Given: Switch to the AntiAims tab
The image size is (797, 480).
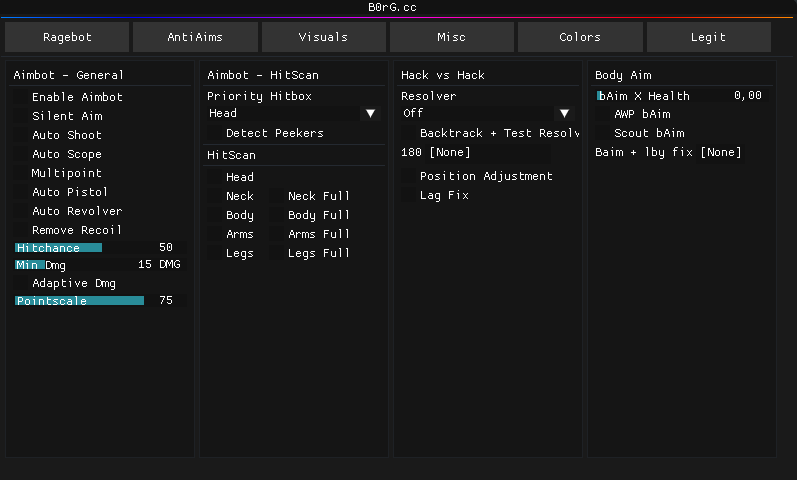Looking at the screenshot, I should (195, 37).
